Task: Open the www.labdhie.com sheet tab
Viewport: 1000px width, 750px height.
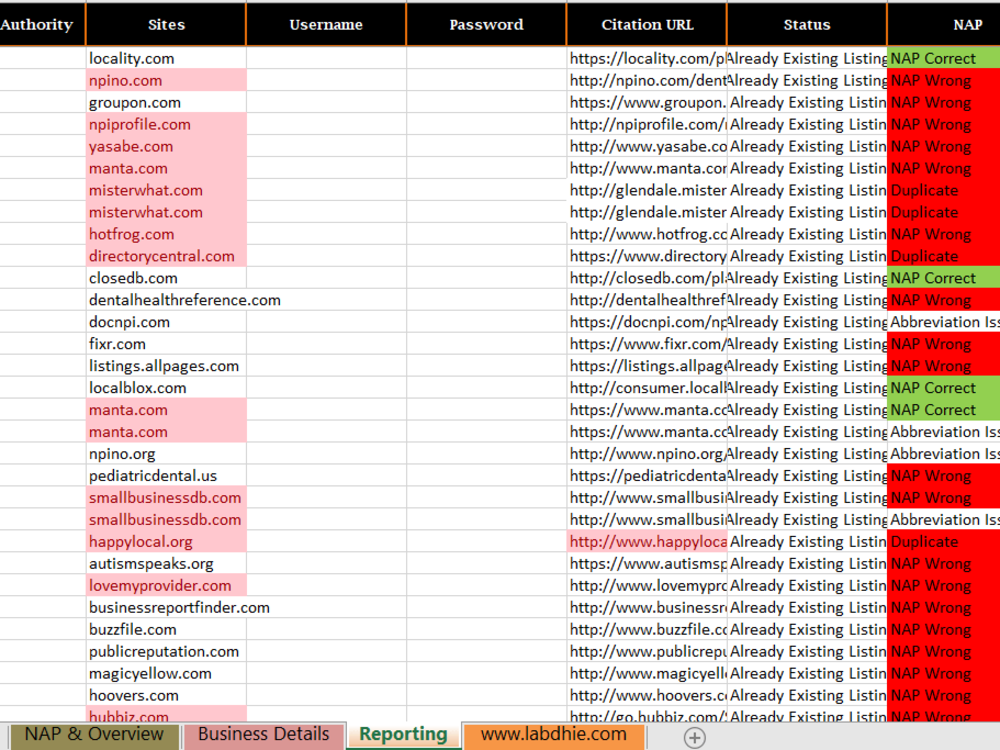Action: point(554,735)
